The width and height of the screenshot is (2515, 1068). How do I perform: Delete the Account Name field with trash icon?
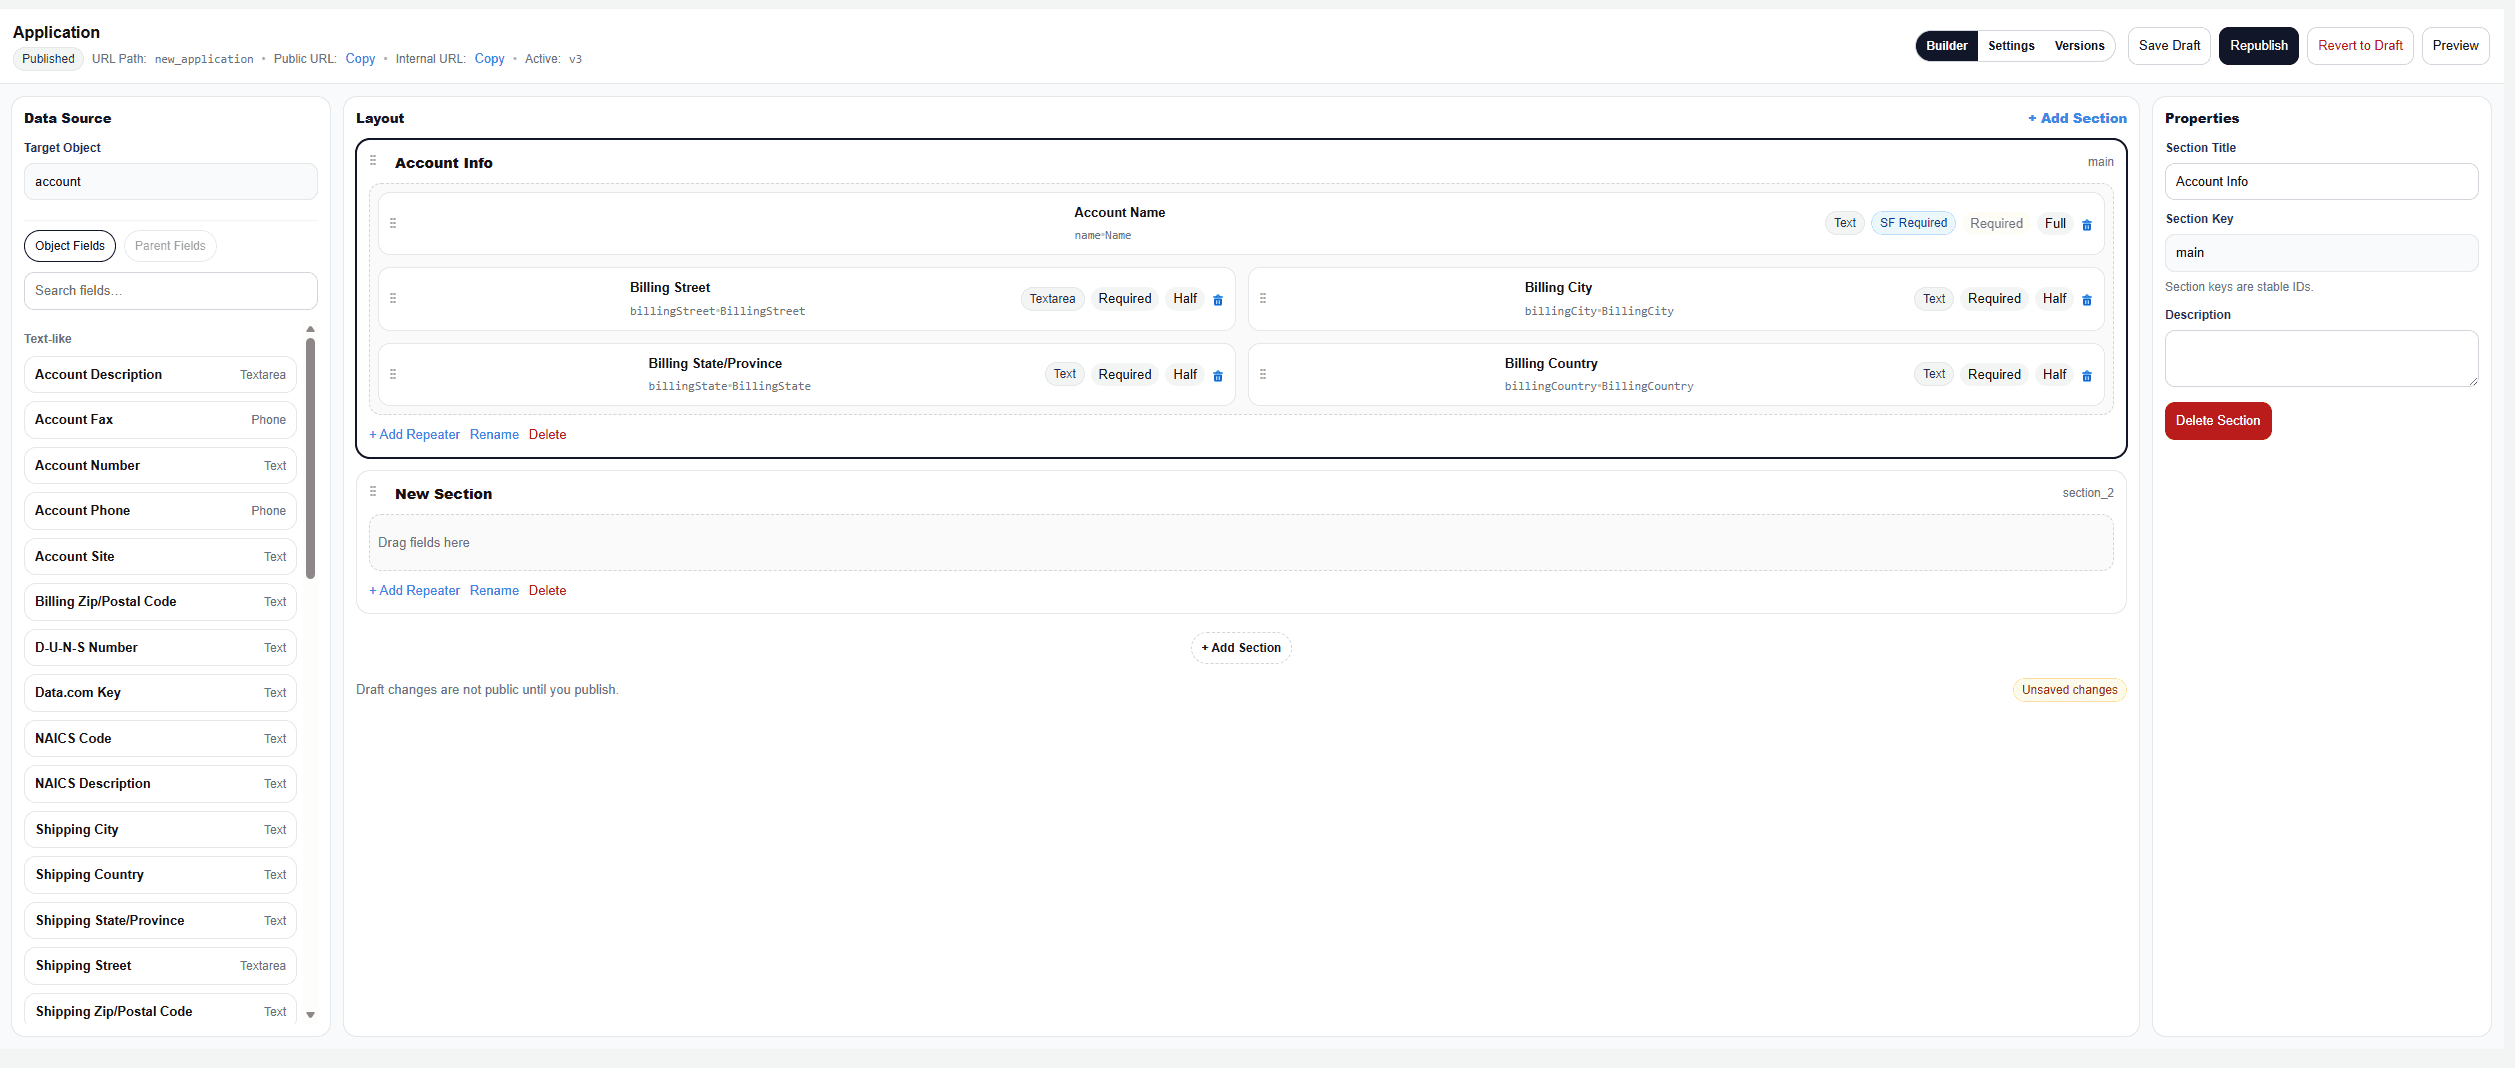[2087, 225]
